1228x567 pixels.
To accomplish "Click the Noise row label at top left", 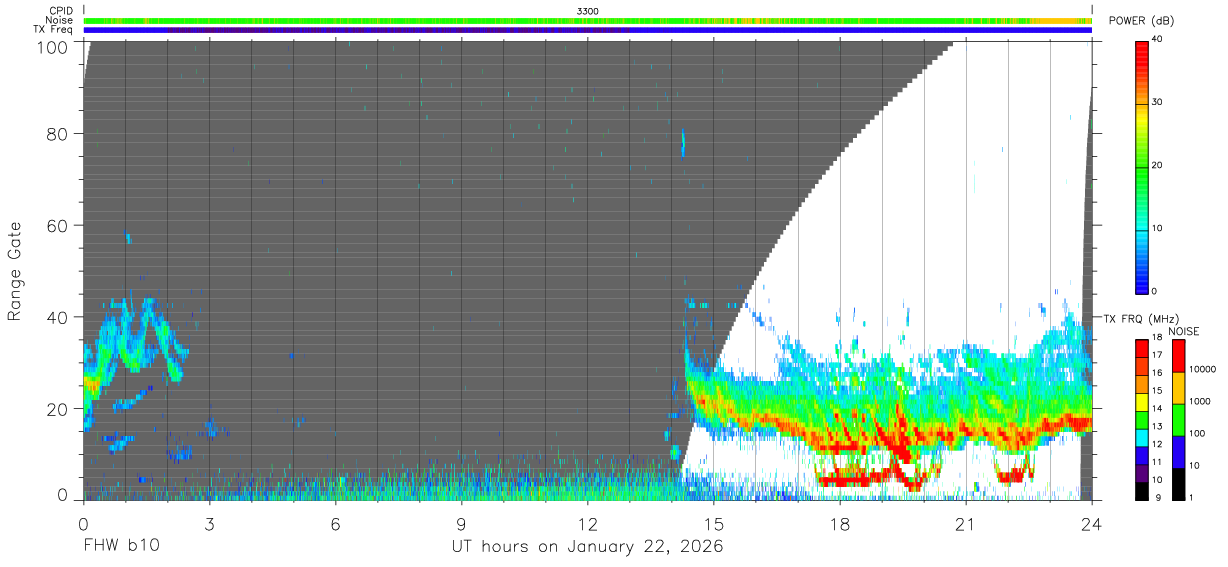I will [59, 20].
